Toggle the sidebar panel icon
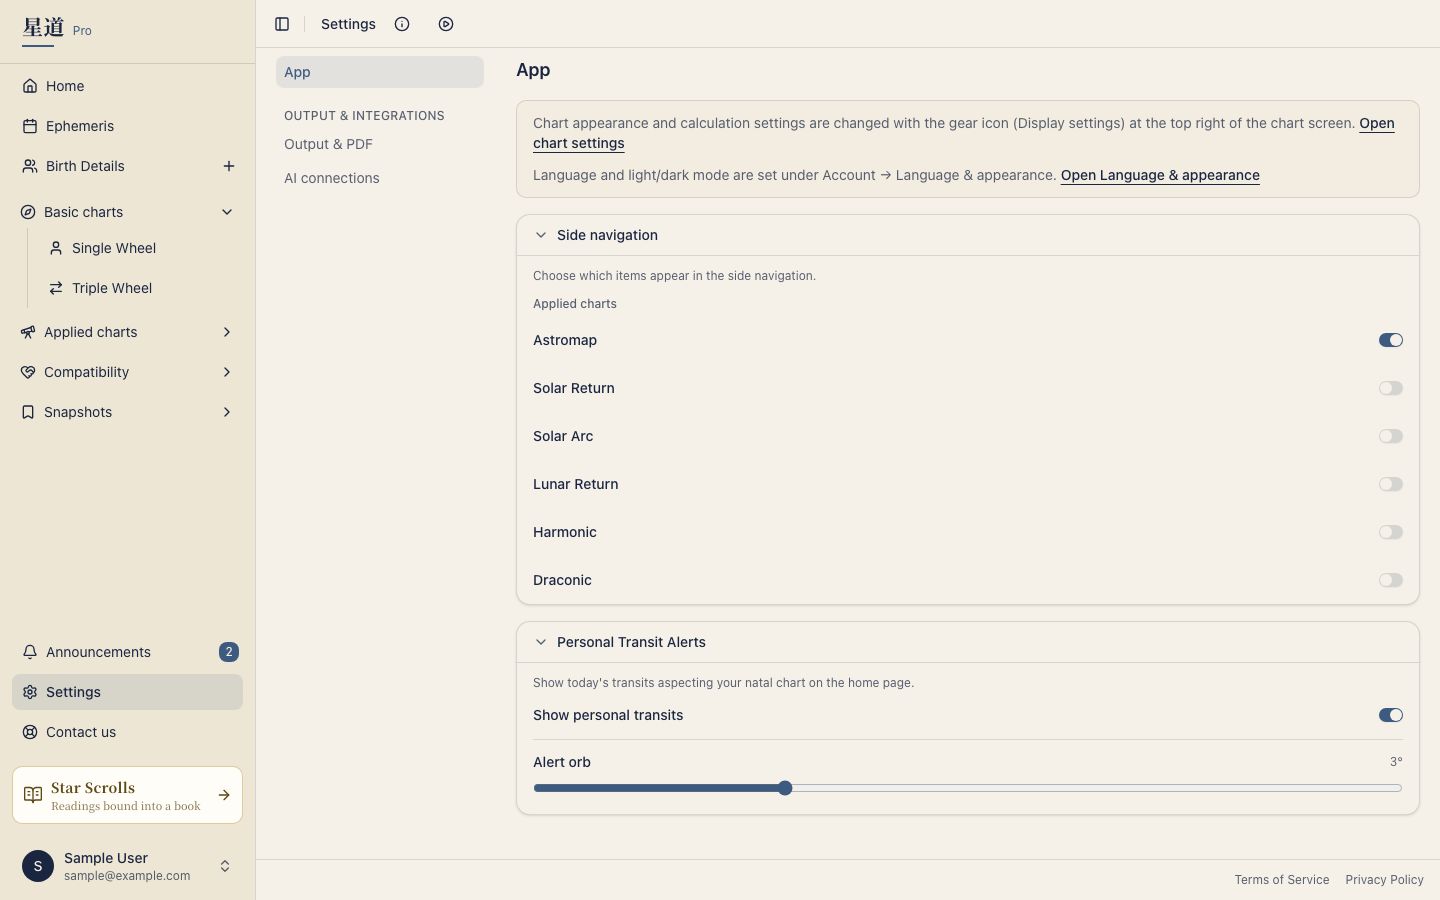1440x900 pixels. coord(282,24)
